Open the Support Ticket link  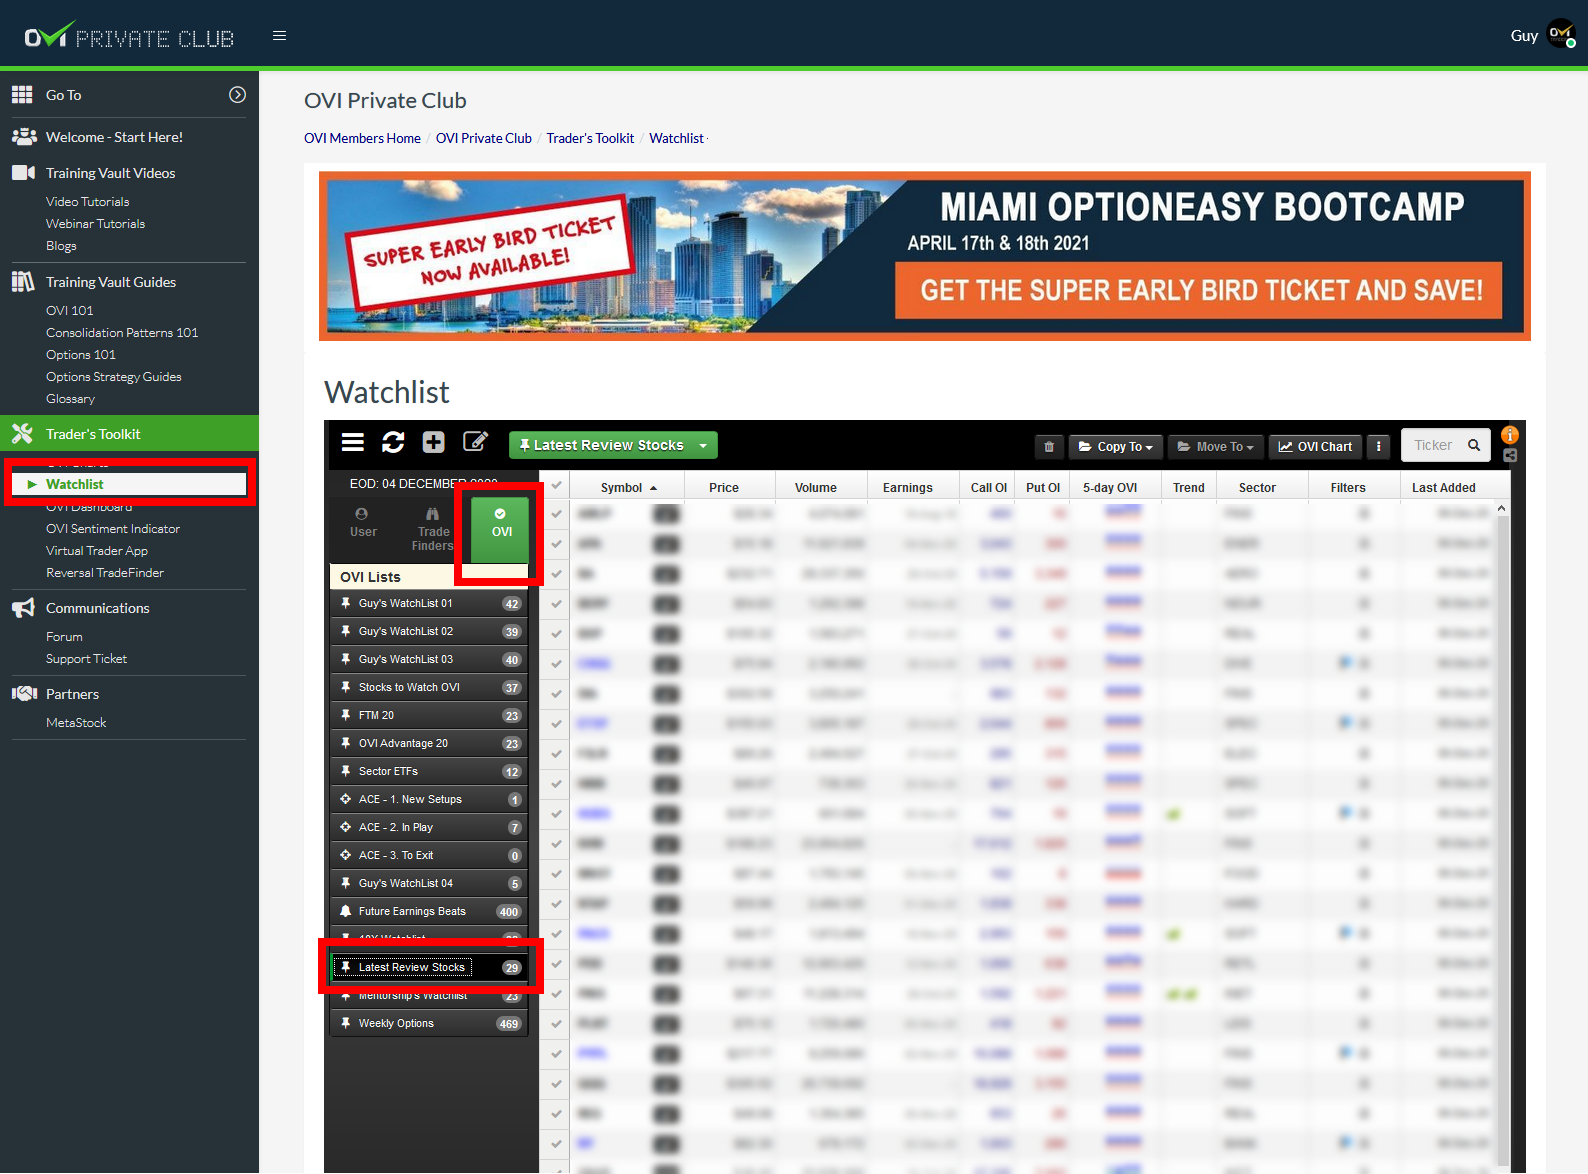pos(86,659)
